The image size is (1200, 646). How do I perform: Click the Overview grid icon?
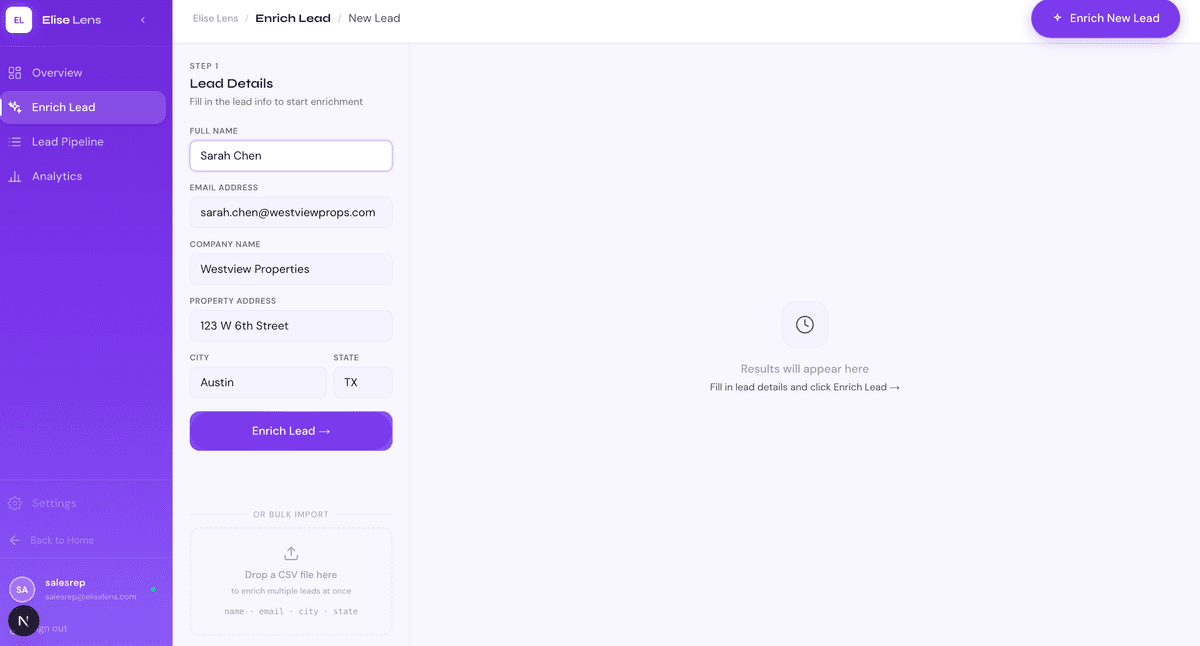(15, 73)
